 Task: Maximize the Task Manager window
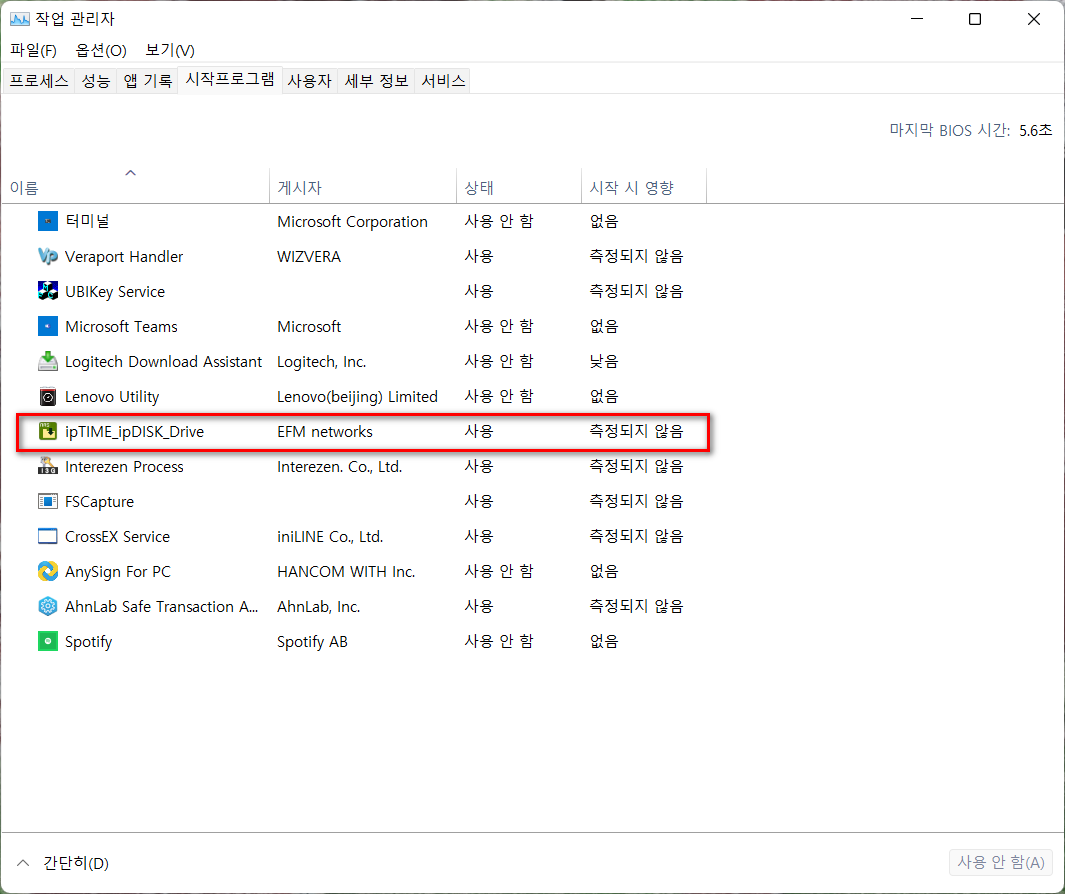[x=975, y=19]
